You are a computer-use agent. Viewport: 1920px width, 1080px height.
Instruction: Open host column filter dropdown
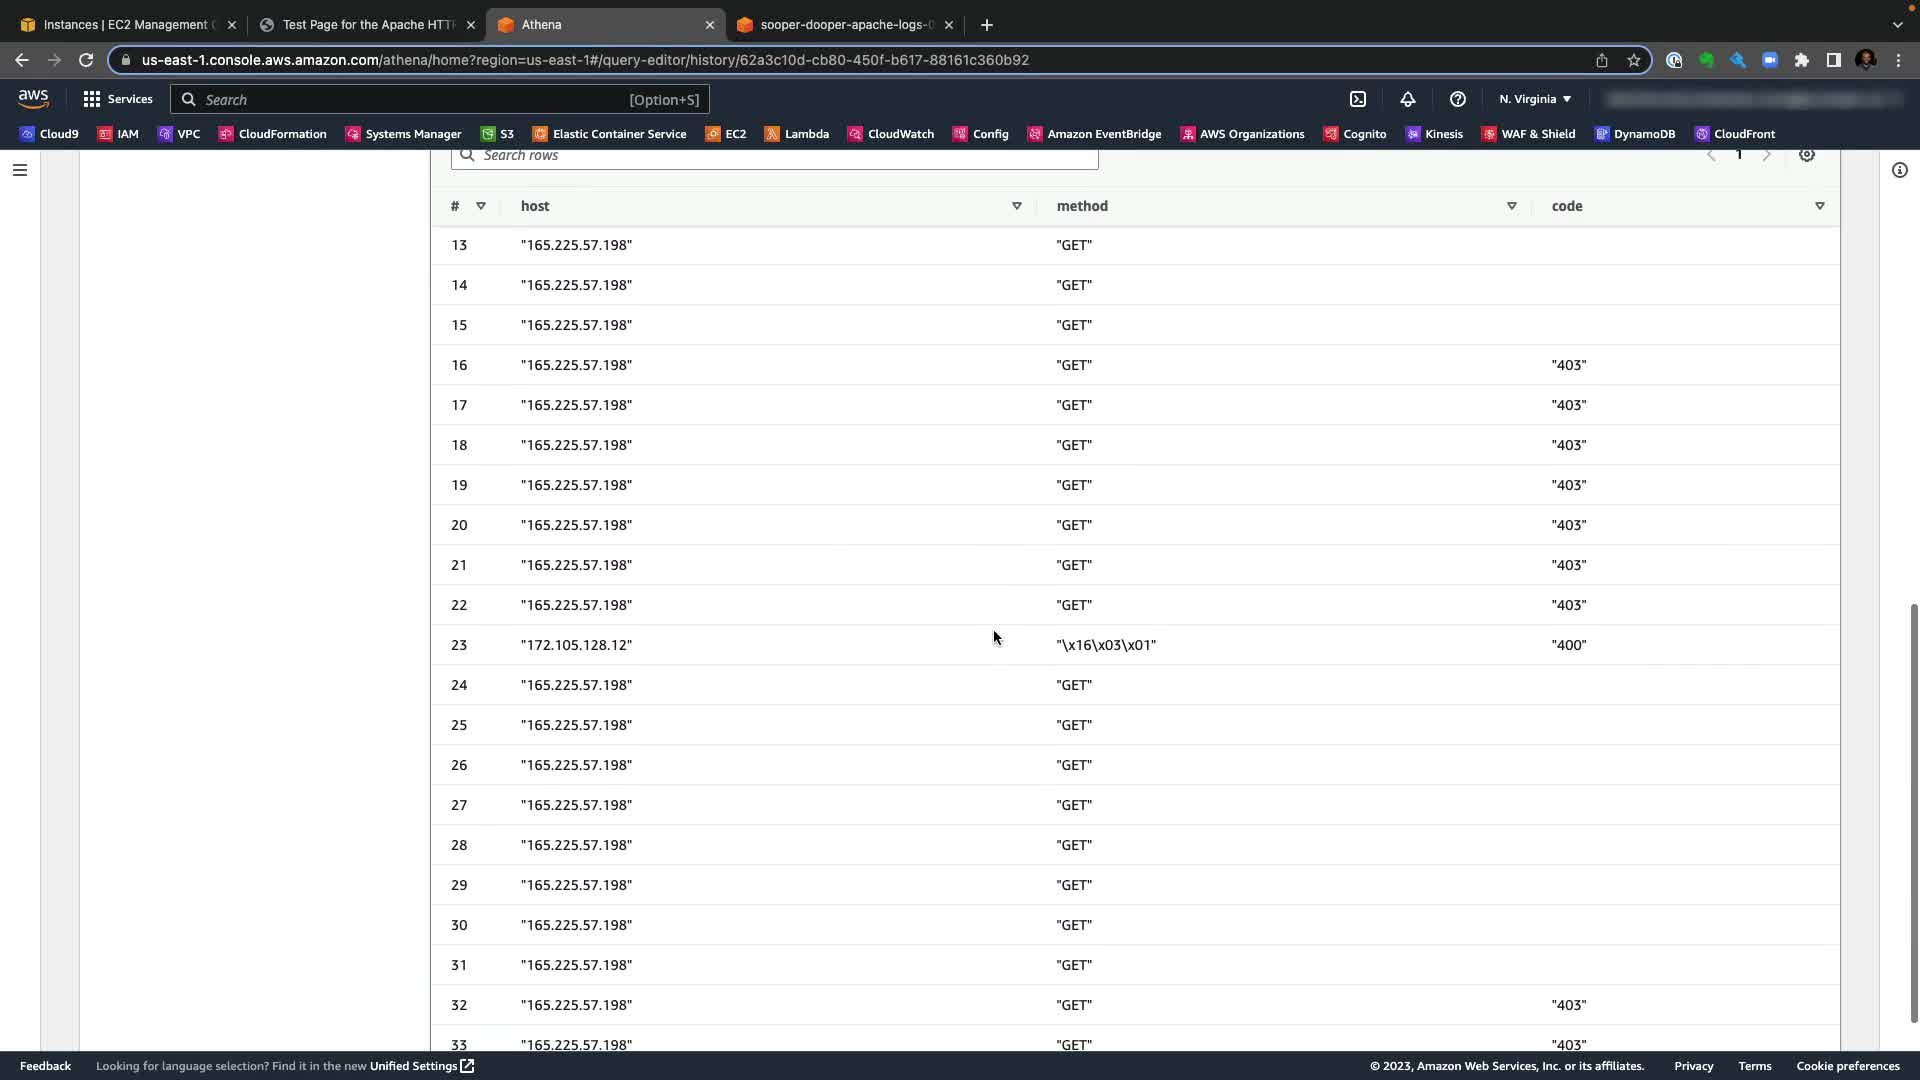click(x=1016, y=206)
